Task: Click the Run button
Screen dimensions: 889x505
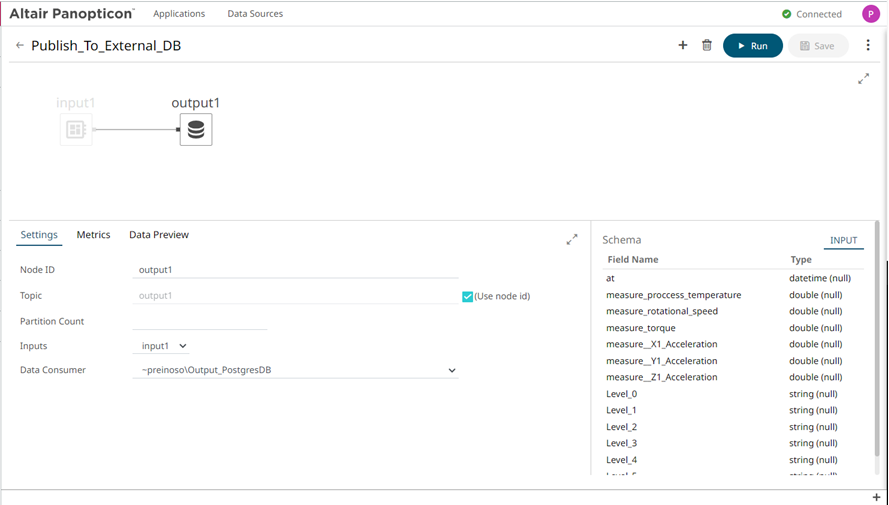Action: click(752, 46)
